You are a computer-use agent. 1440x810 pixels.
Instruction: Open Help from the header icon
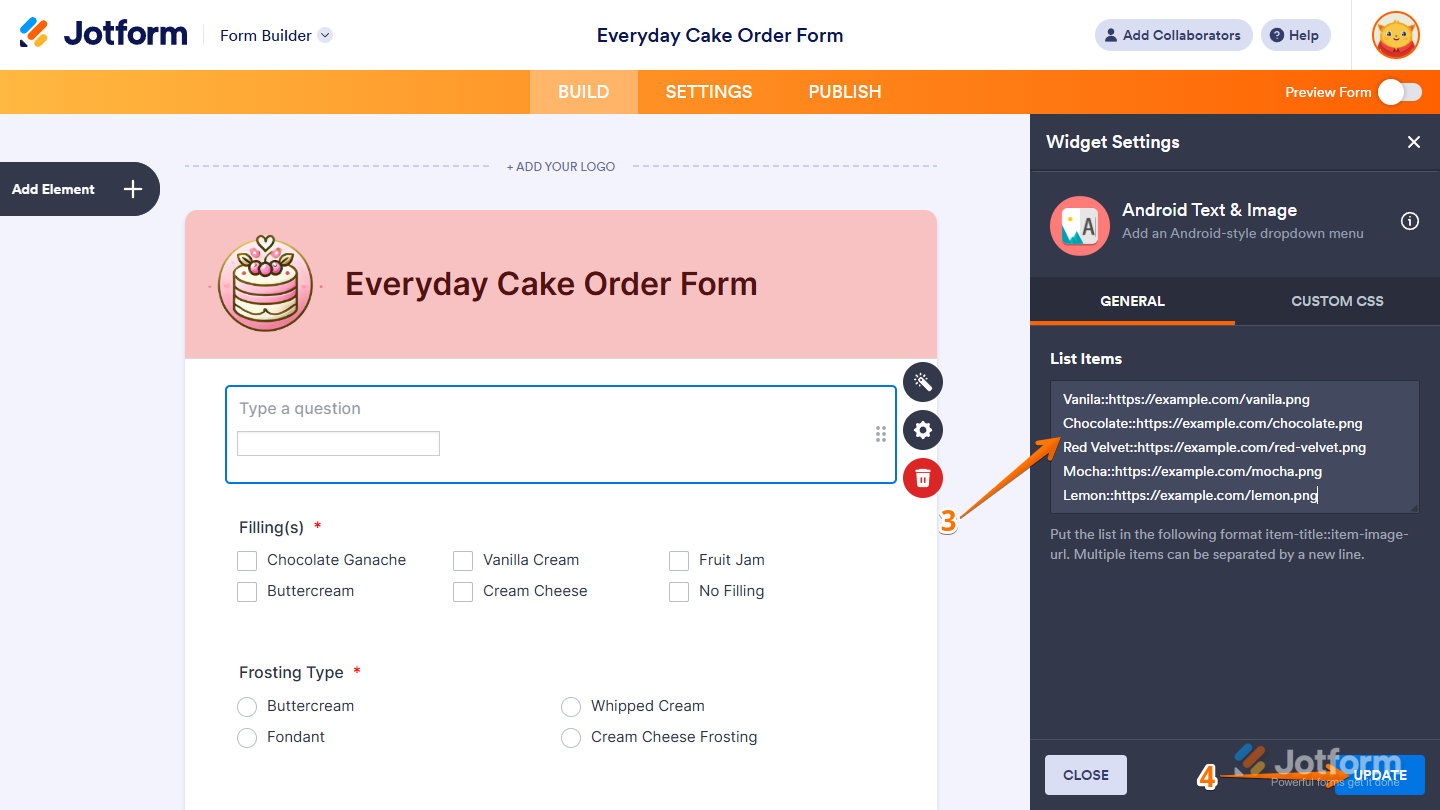tap(1295, 35)
